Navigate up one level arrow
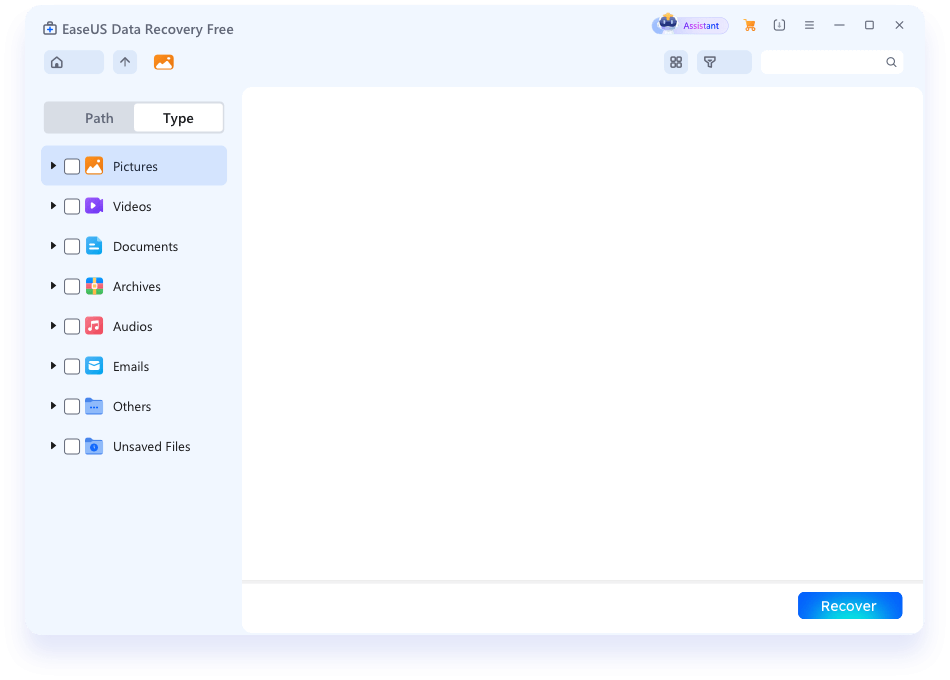Viewport: 950px width, 680px height. pos(125,62)
